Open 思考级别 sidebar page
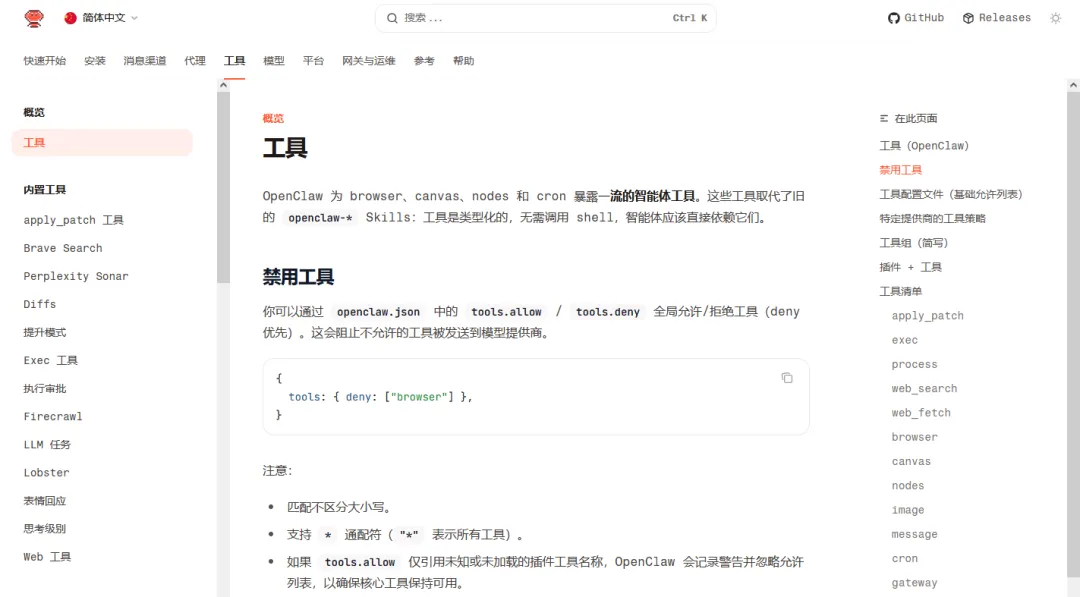This screenshot has width=1080, height=597. point(45,529)
